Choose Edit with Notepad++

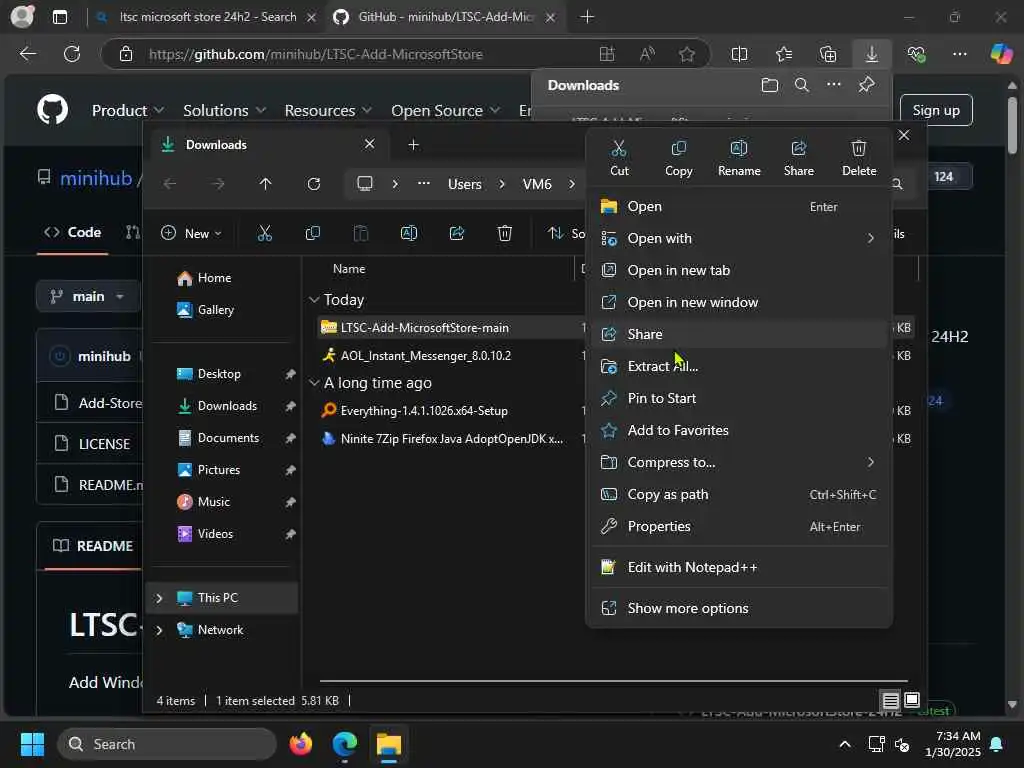point(739,568)
